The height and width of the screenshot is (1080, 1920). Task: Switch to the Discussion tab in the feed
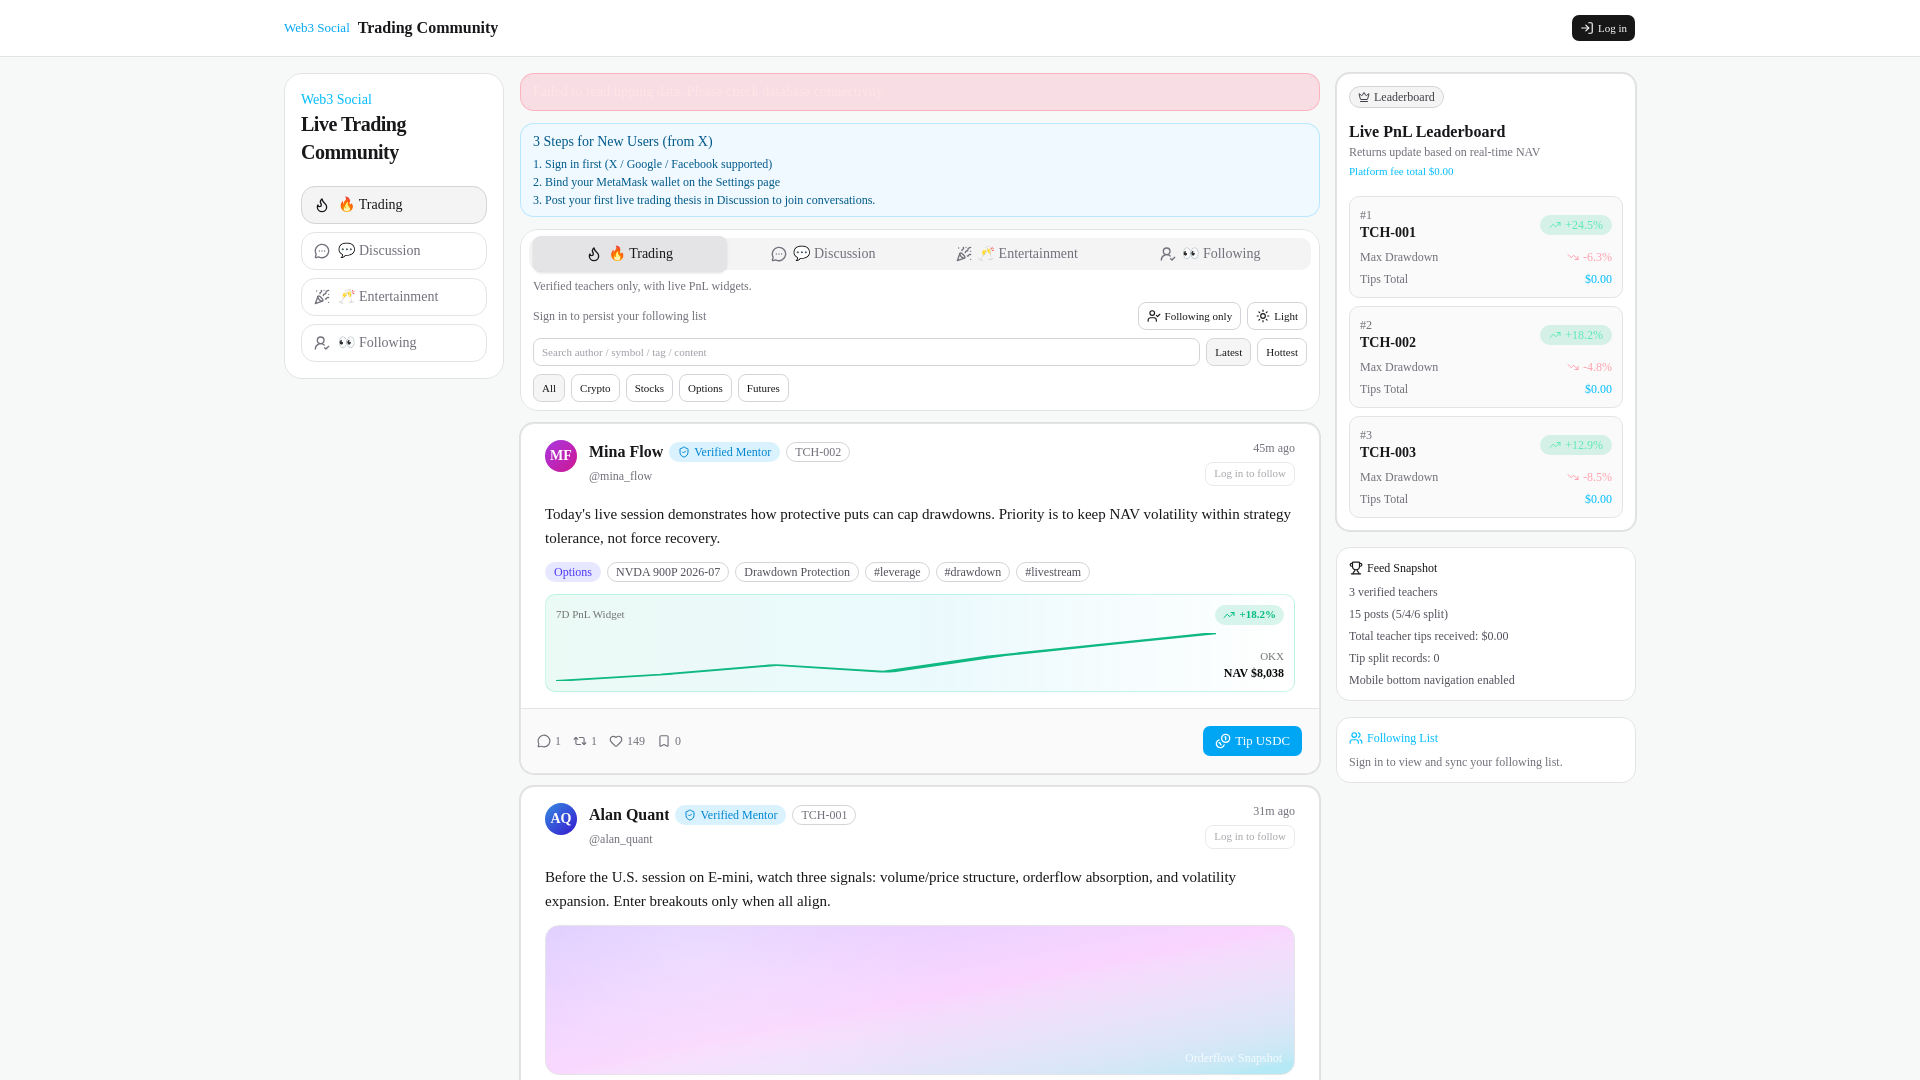(823, 254)
